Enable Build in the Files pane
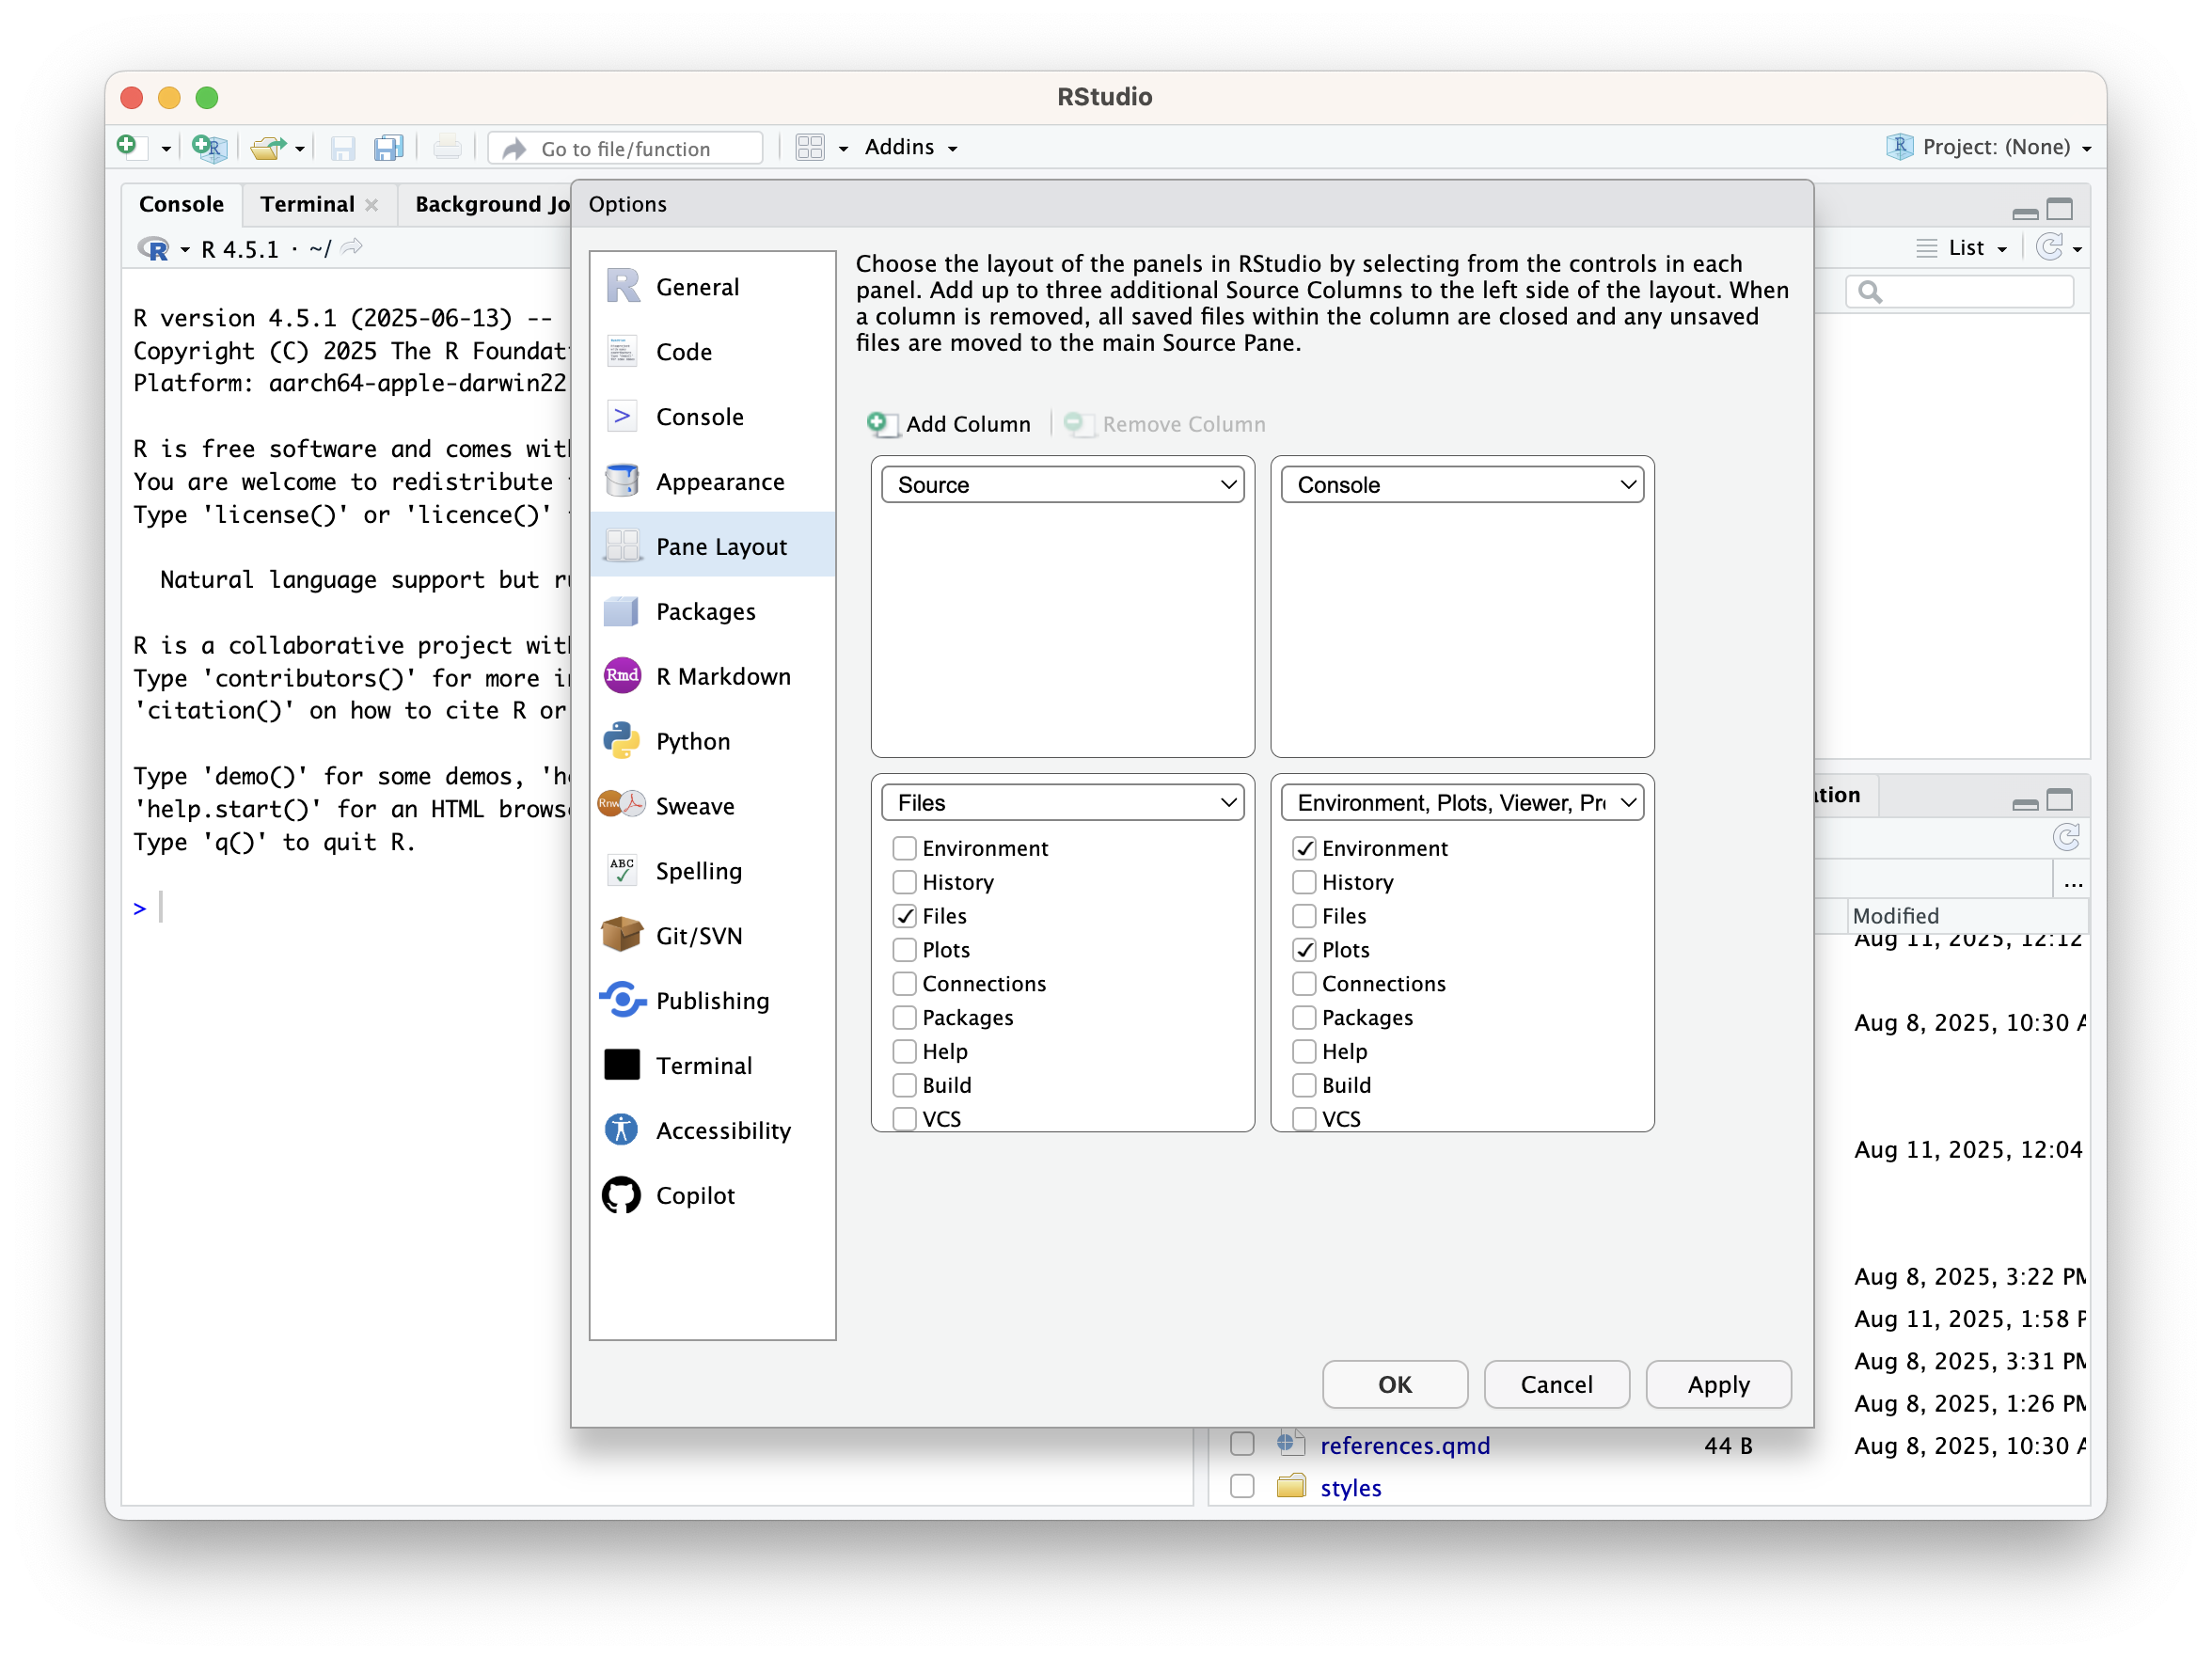This screenshot has height=1659, width=2212. click(x=904, y=1086)
